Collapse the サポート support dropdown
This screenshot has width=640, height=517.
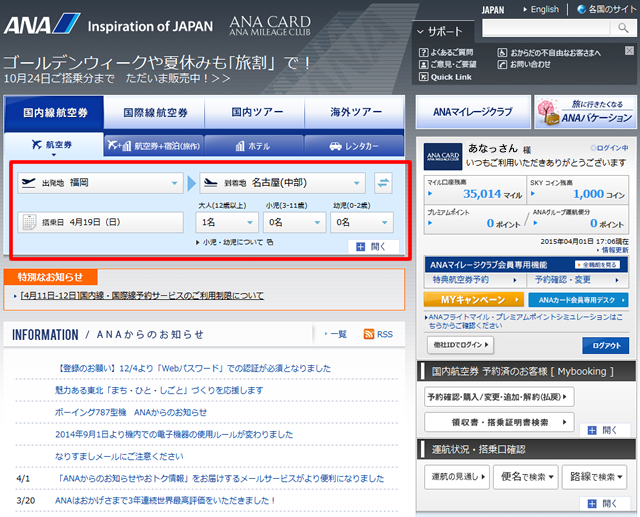click(443, 31)
